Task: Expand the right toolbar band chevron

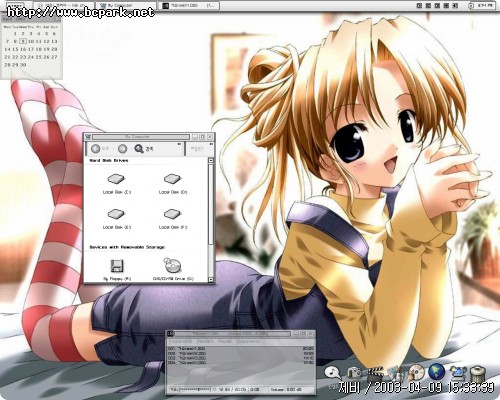Action: coord(211,144)
